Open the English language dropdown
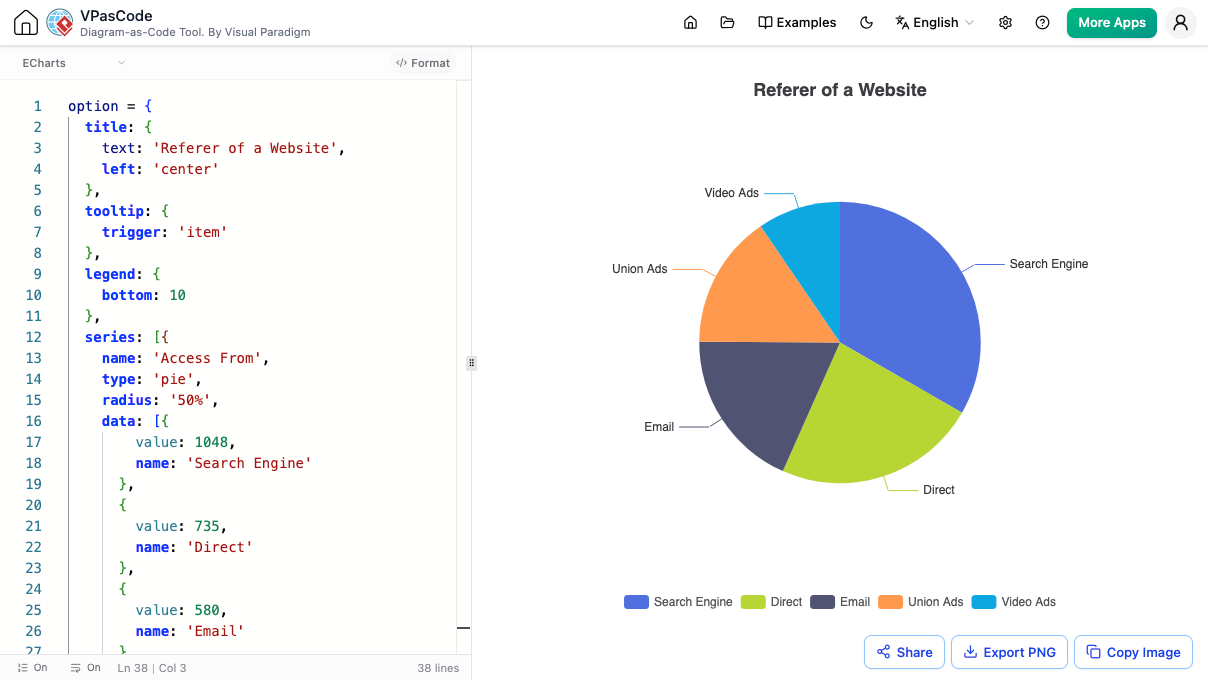Screen dimensions: 1208x680 [934, 23]
